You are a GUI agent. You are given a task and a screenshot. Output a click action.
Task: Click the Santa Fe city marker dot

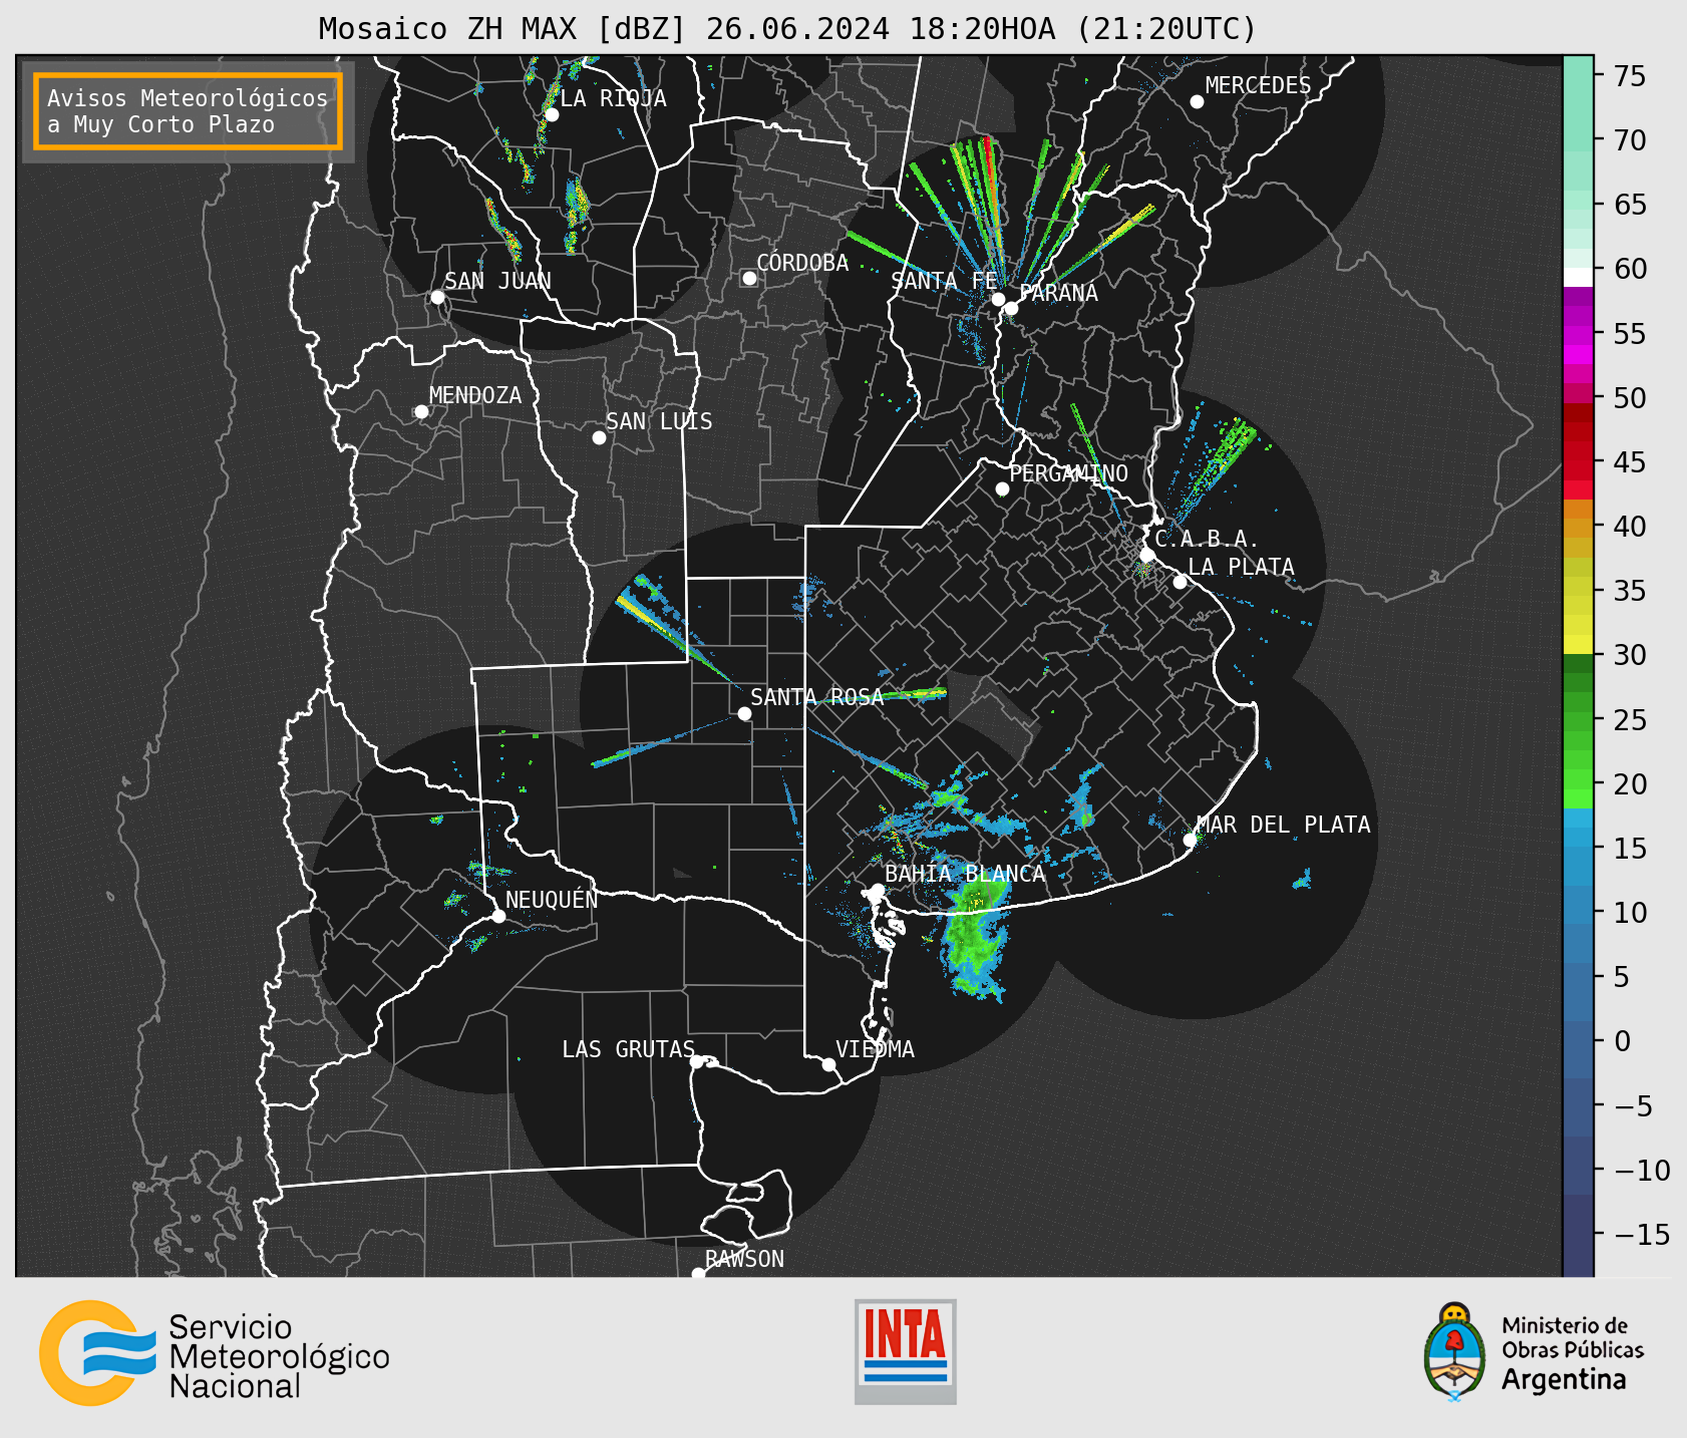pos(998,299)
